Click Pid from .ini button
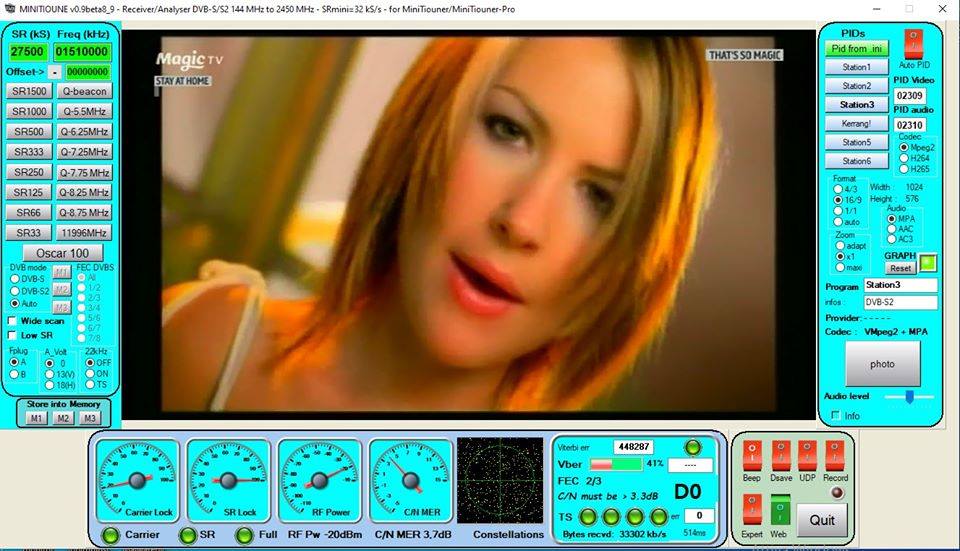The image size is (960, 551). click(857, 48)
